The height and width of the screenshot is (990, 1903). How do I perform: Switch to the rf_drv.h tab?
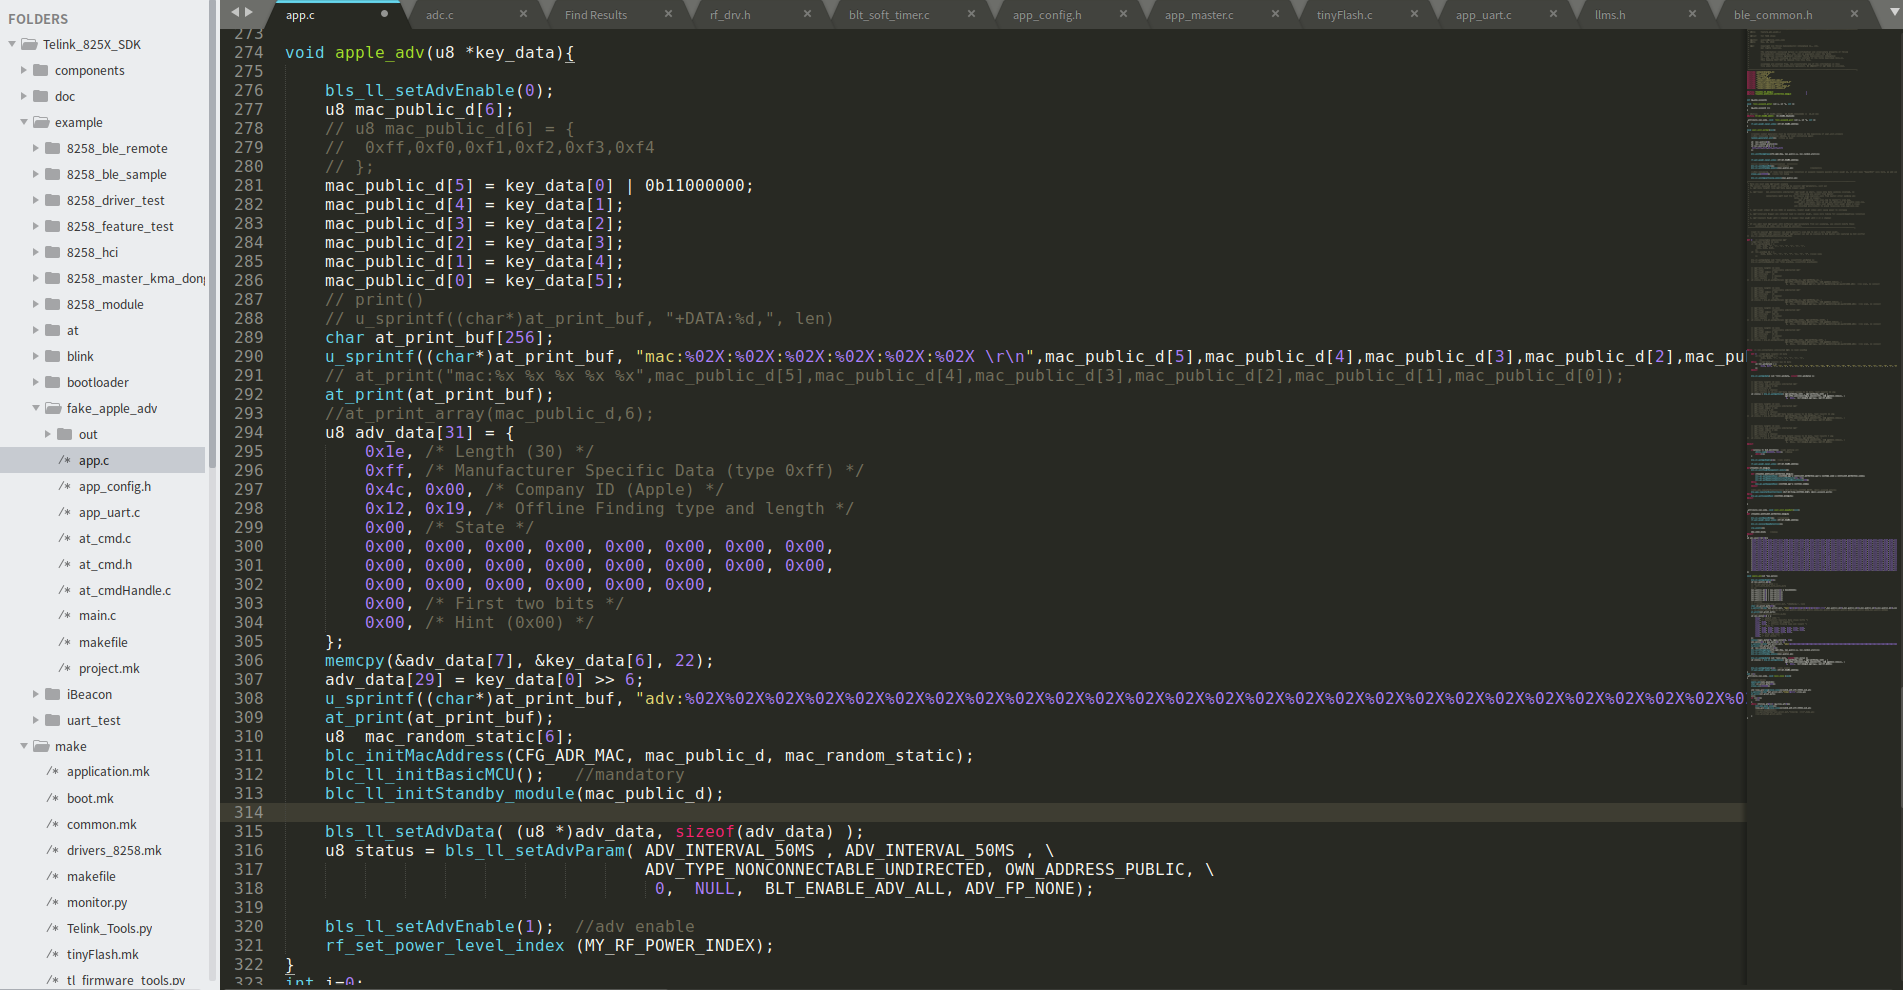click(x=730, y=15)
